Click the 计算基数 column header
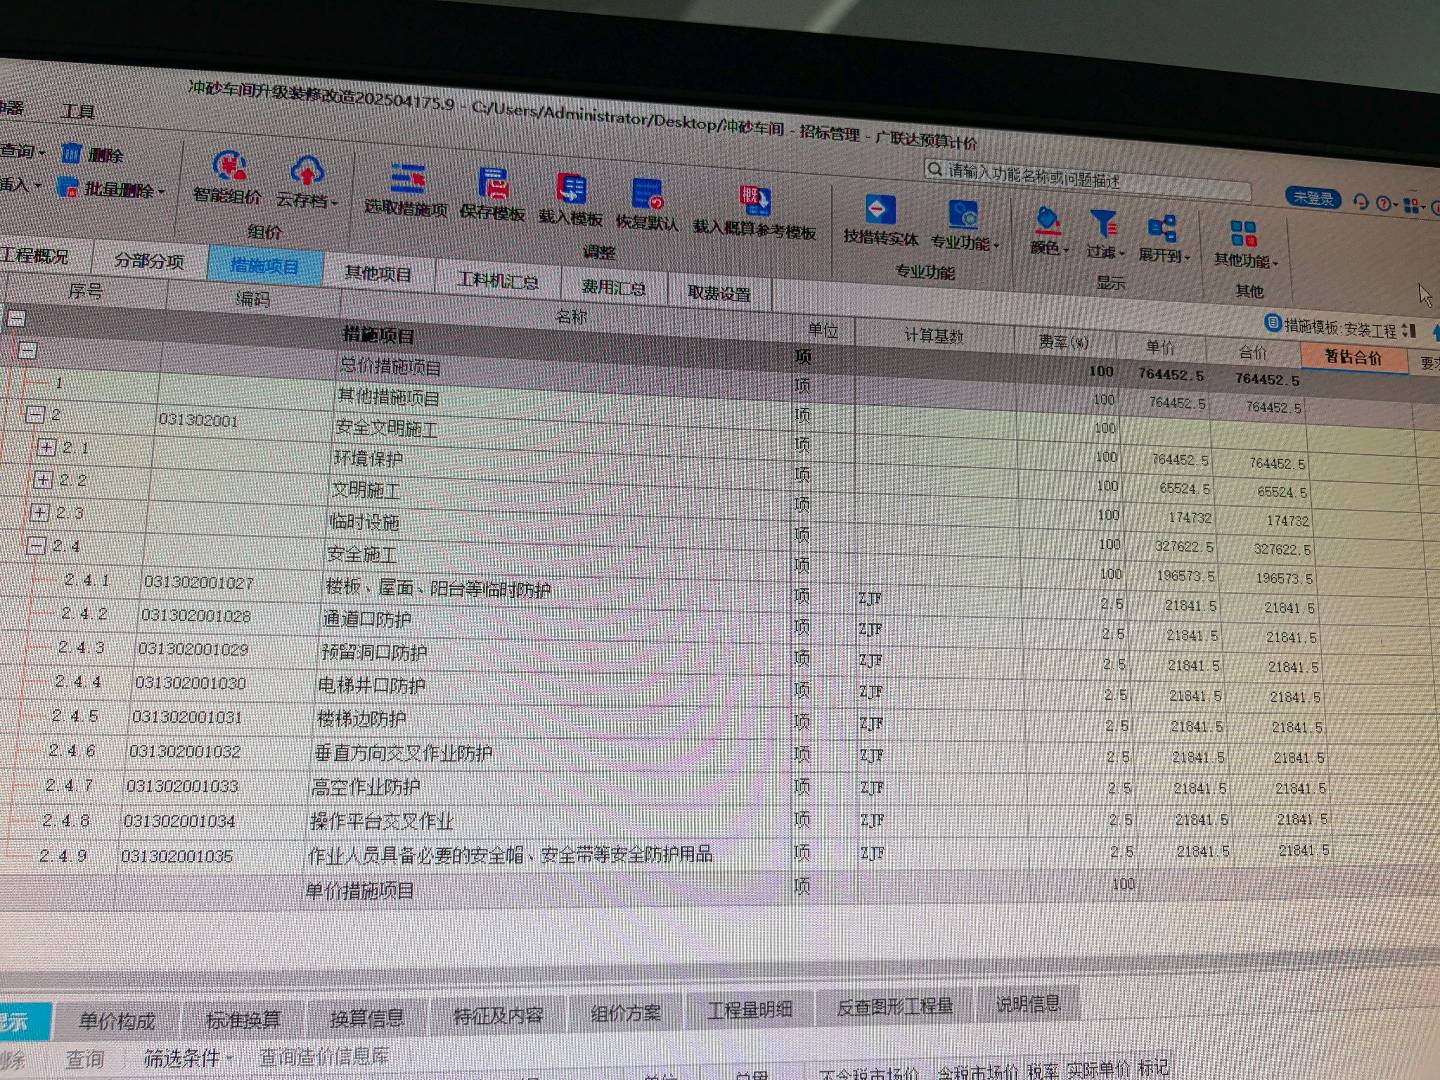 click(934, 336)
